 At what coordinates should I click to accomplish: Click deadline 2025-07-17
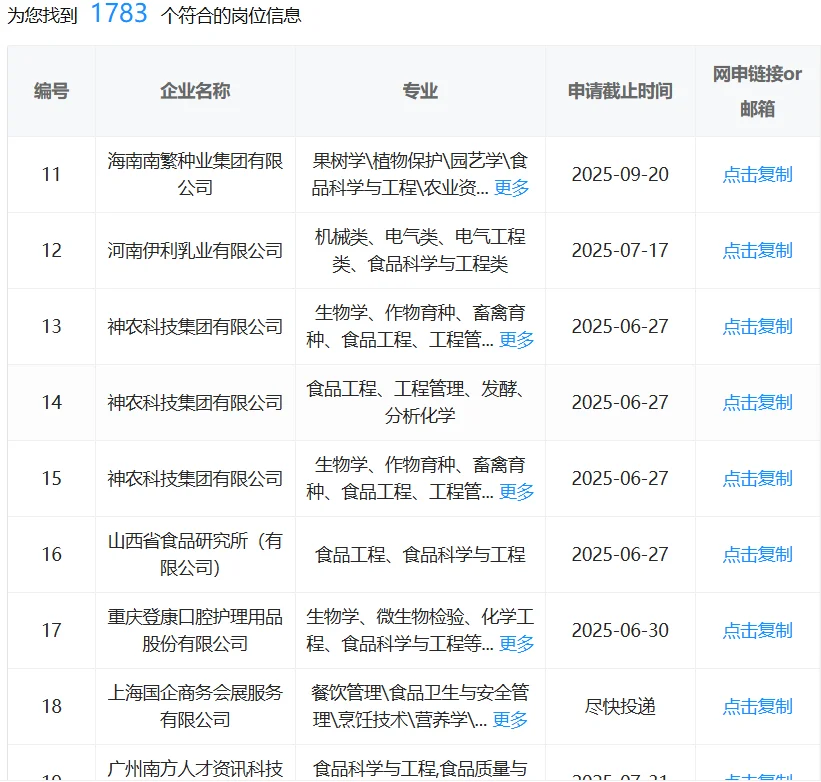point(620,250)
